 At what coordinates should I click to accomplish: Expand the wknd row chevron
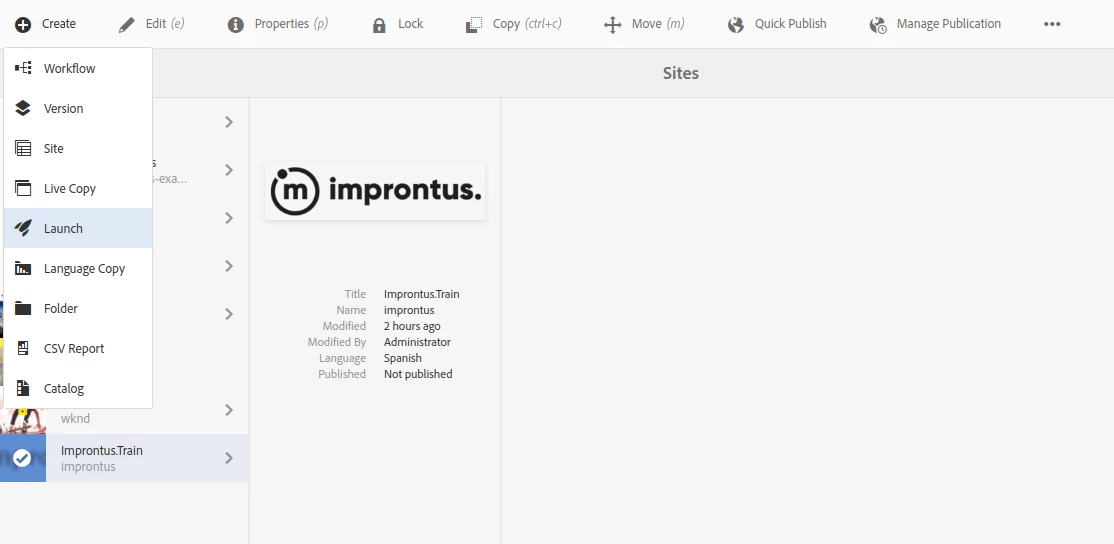click(229, 410)
